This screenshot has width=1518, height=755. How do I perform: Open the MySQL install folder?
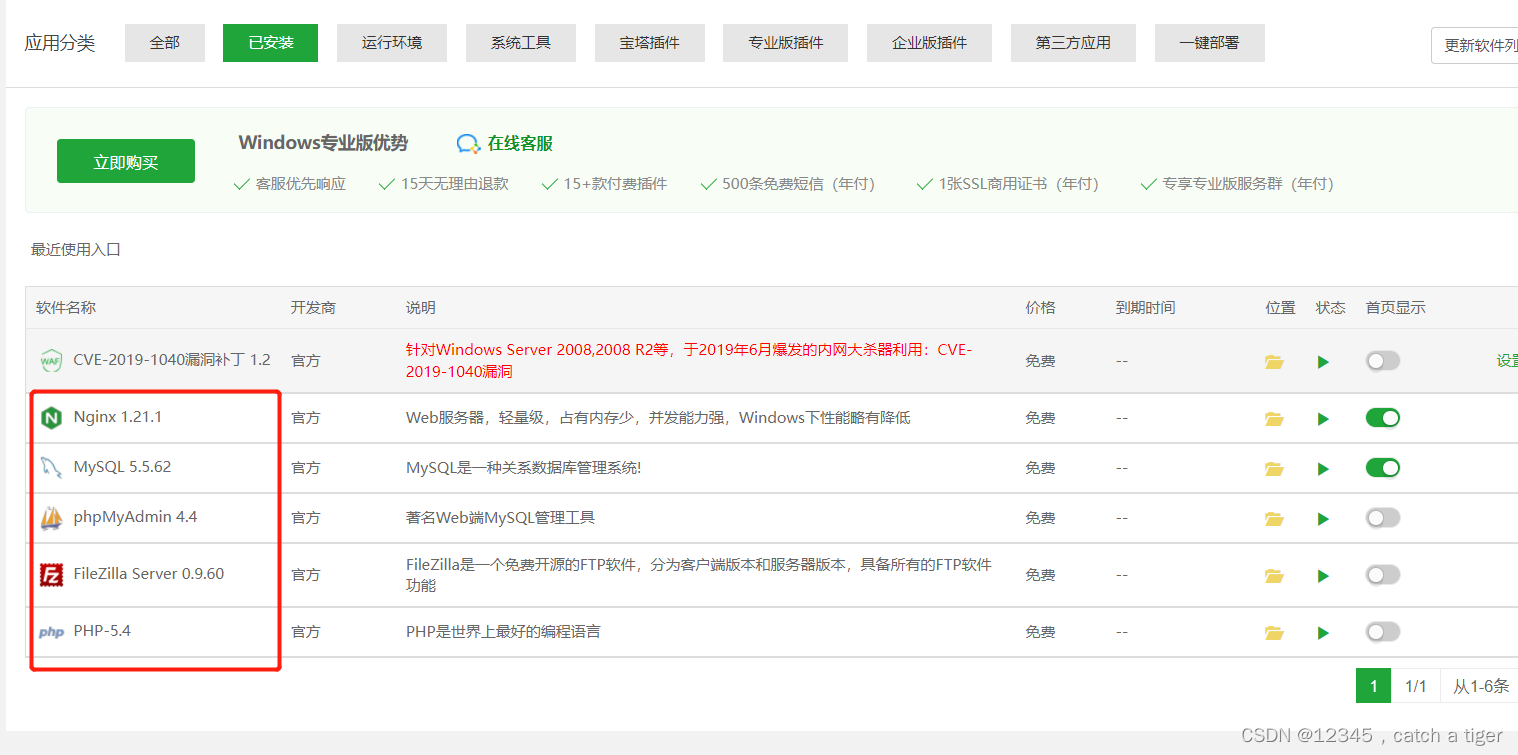[1274, 469]
